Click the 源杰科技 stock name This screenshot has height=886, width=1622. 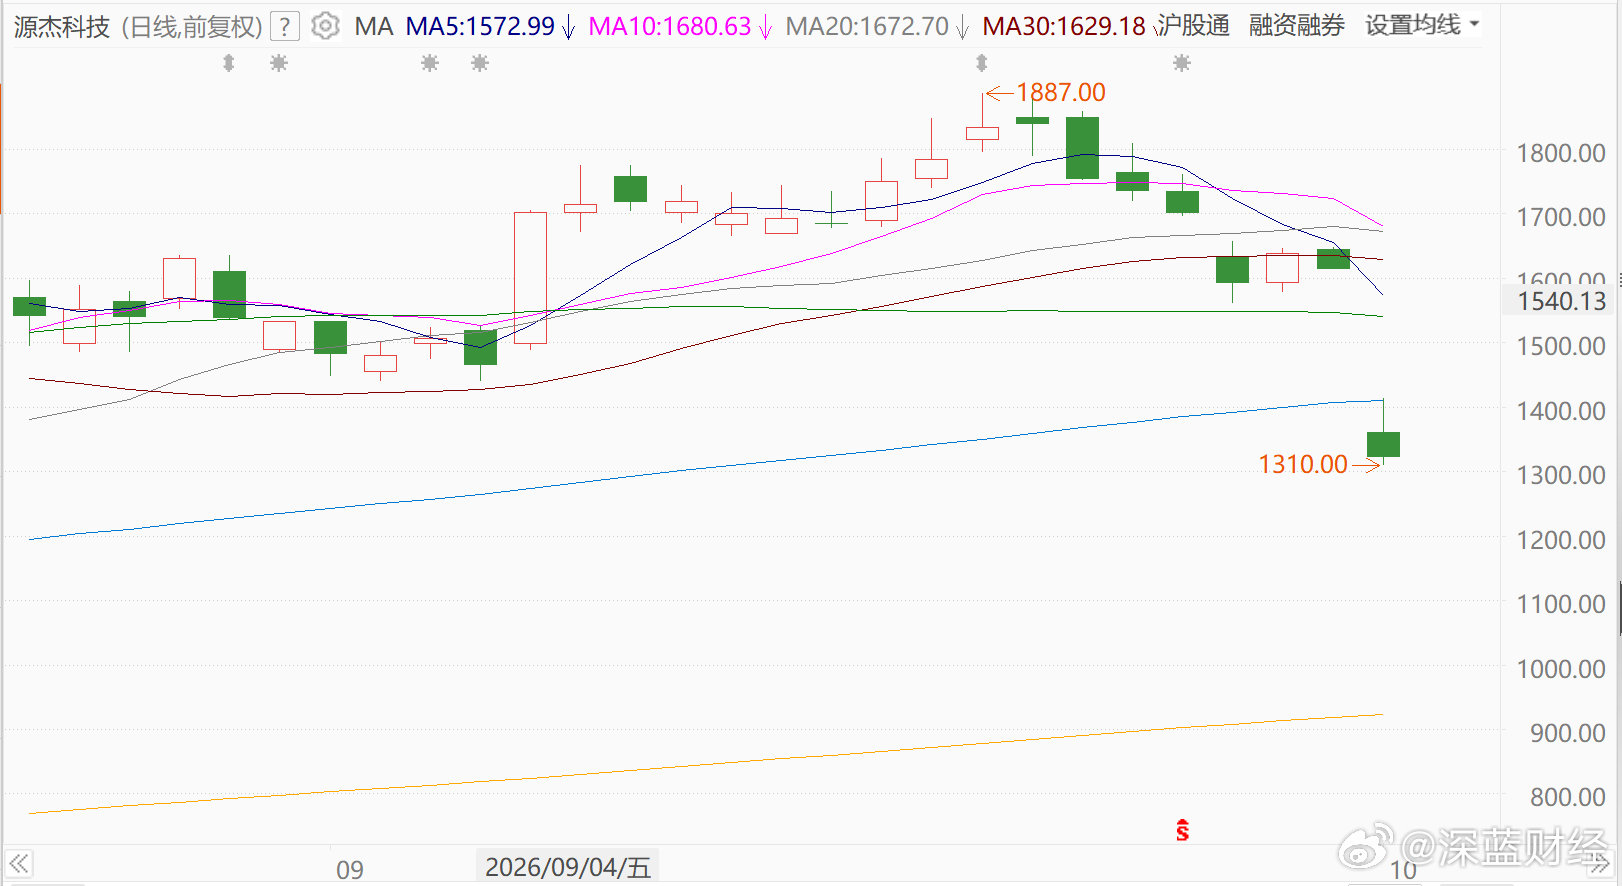62,27
